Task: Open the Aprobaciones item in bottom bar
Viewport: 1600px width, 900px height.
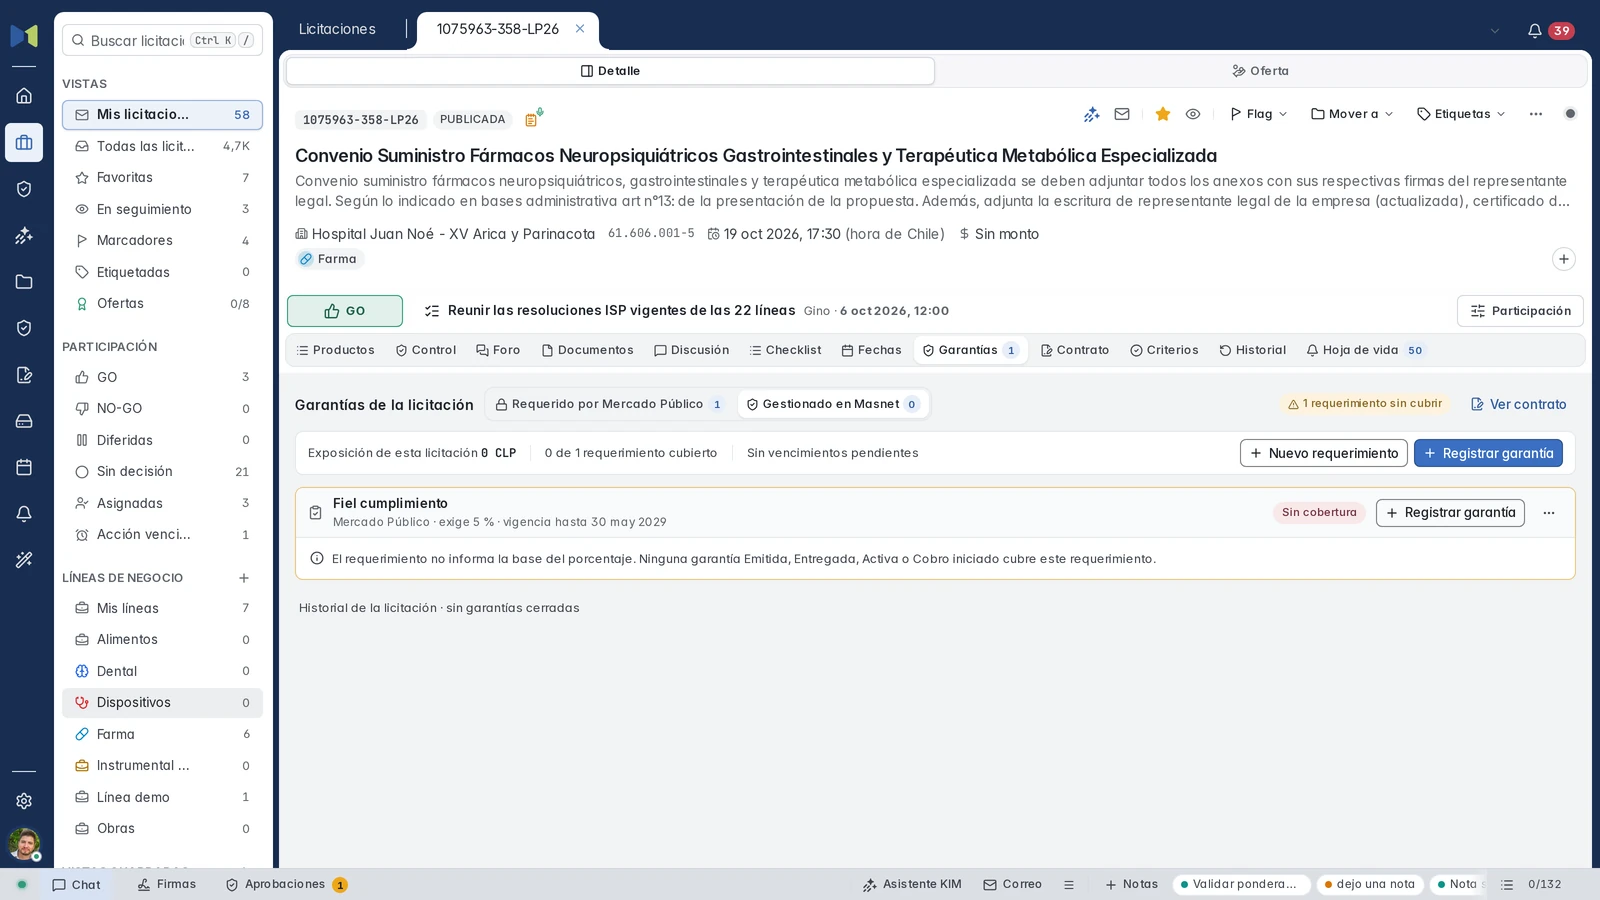Action: click(x=286, y=885)
